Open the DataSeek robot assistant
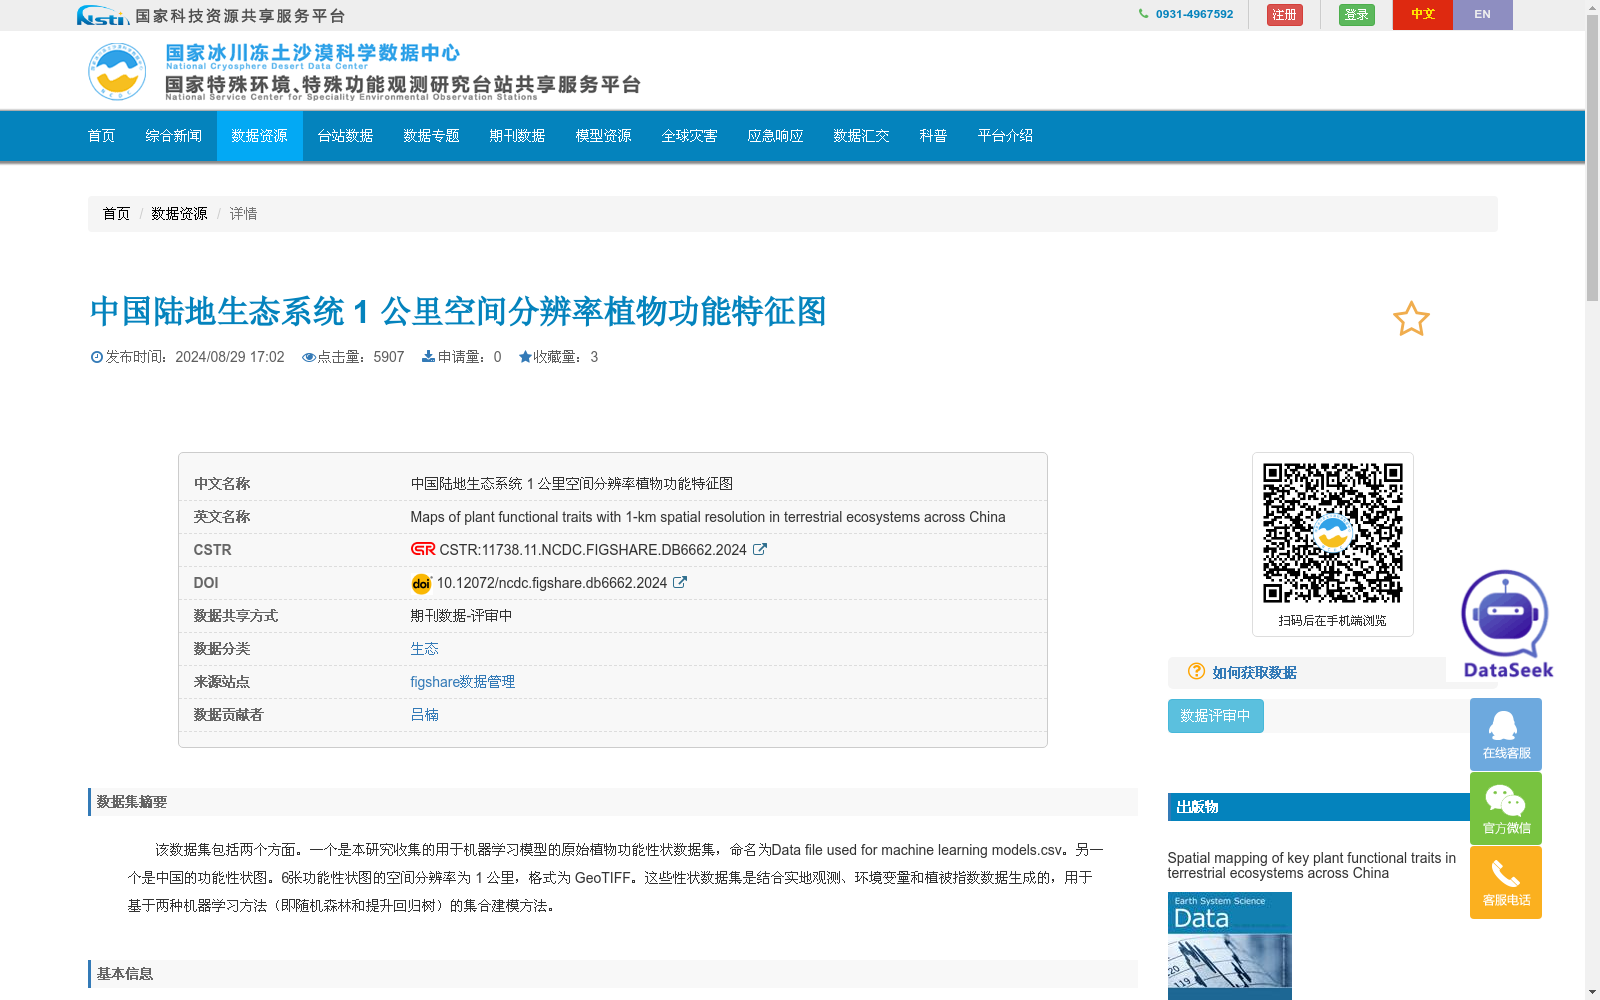 pyautogui.click(x=1506, y=625)
